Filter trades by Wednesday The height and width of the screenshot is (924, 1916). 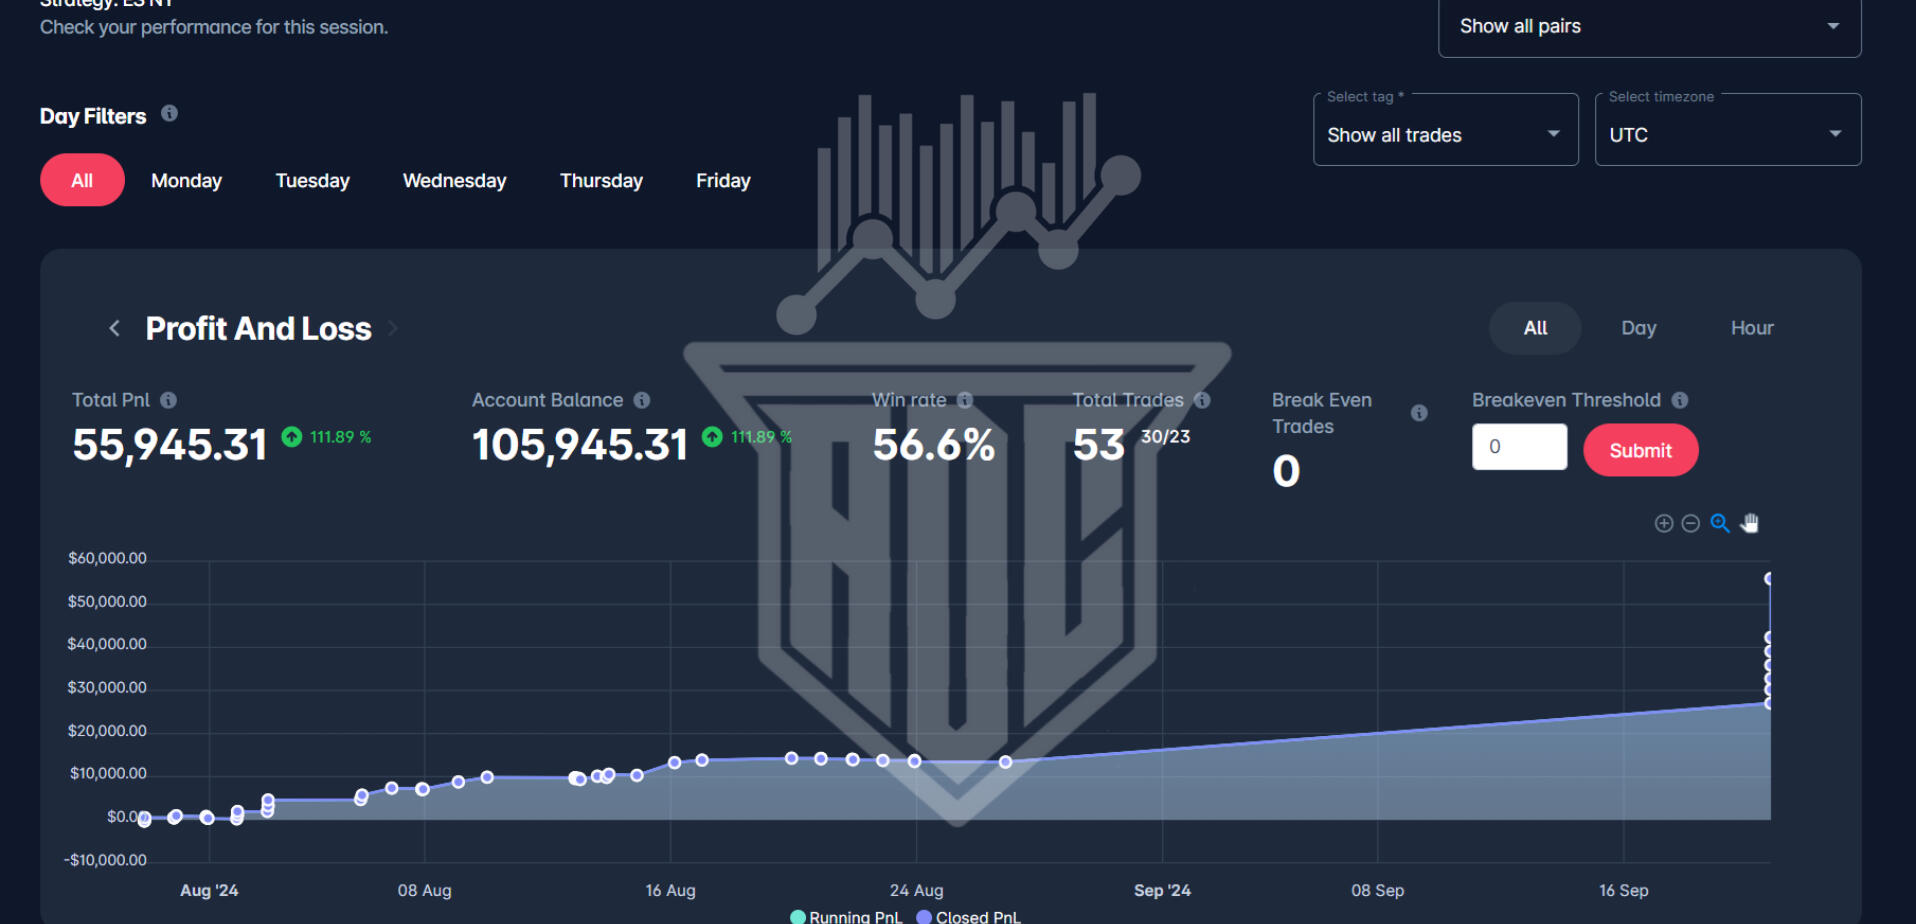pyautogui.click(x=455, y=181)
